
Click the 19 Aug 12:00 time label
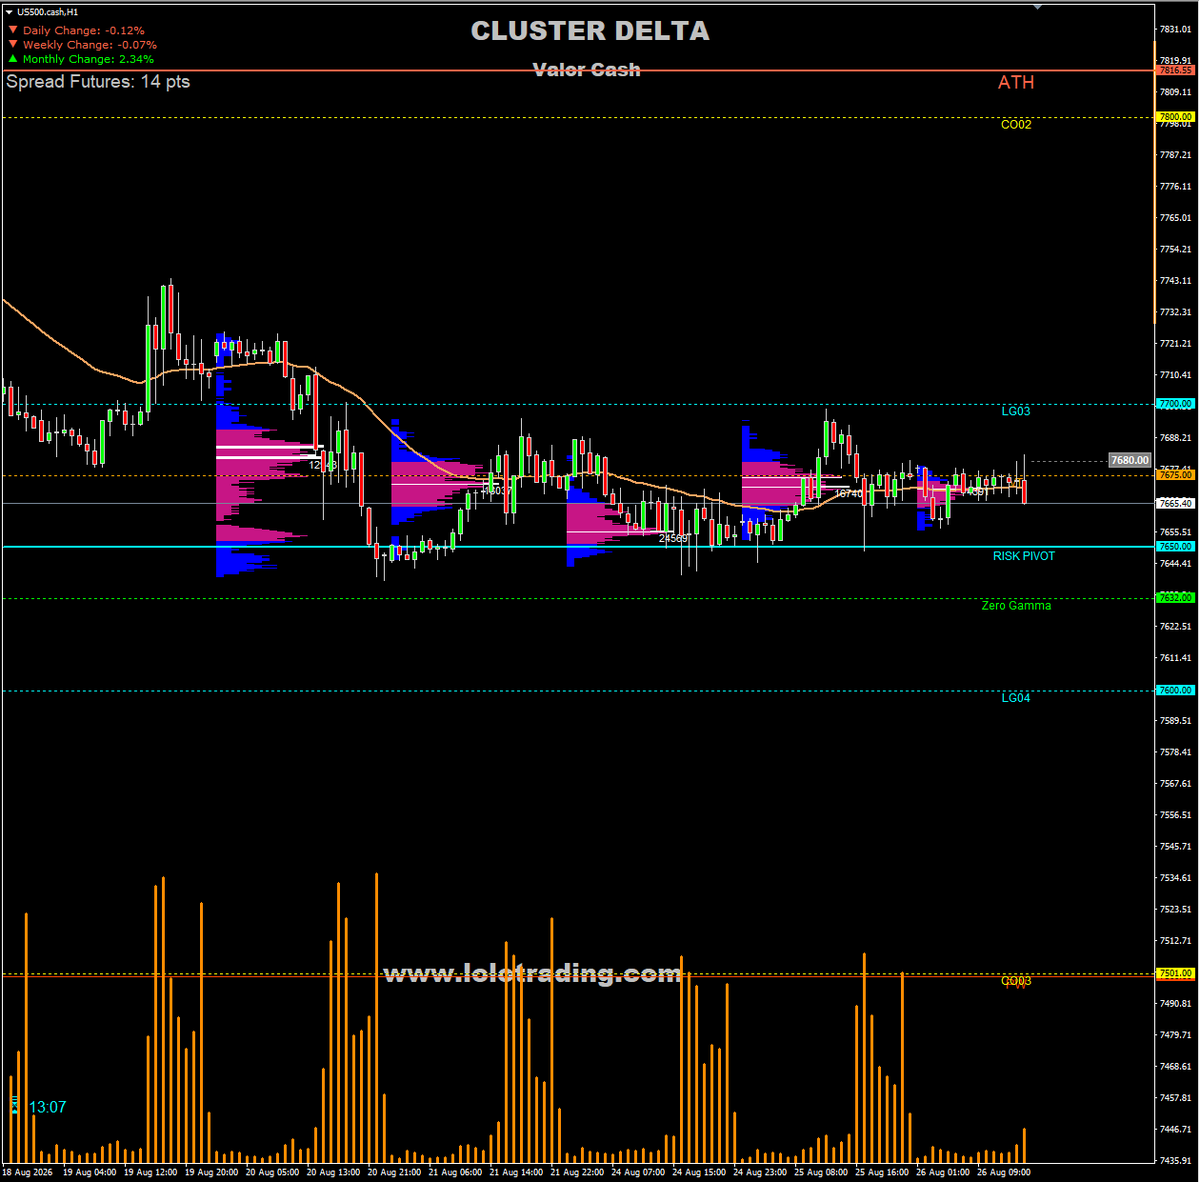(151, 1172)
